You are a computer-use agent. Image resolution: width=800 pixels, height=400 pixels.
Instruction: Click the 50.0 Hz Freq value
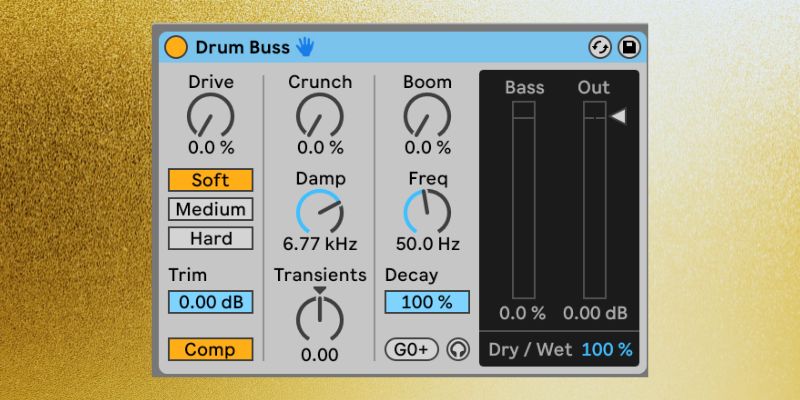coord(428,244)
